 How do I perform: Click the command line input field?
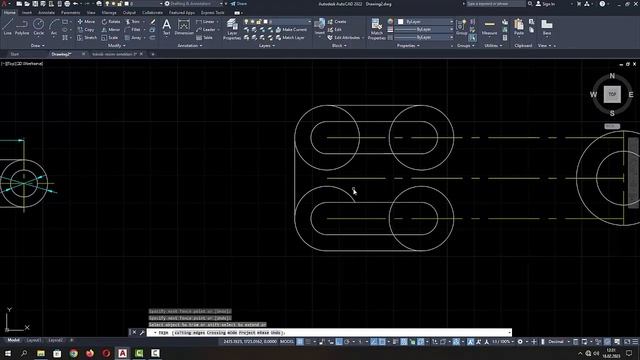coord(329,333)
